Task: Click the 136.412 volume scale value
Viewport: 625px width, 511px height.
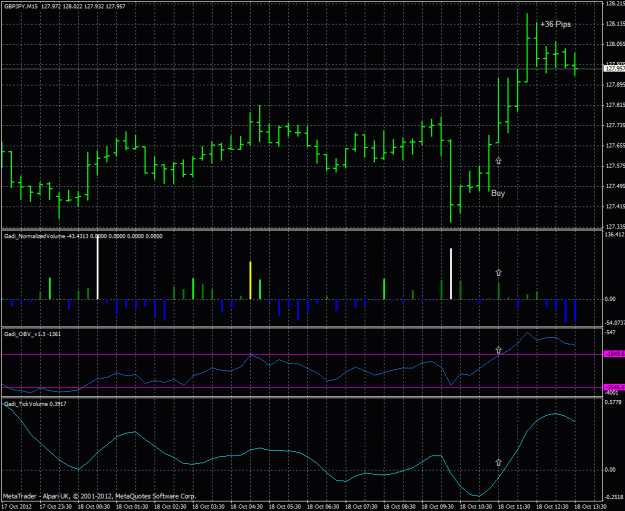Action: [615, 235]
